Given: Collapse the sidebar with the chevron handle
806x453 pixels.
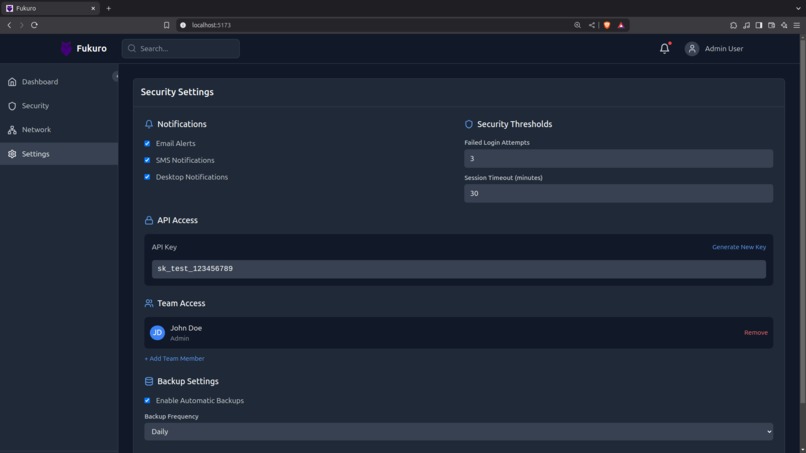Looking at the screenshot, I should [116, 76].
